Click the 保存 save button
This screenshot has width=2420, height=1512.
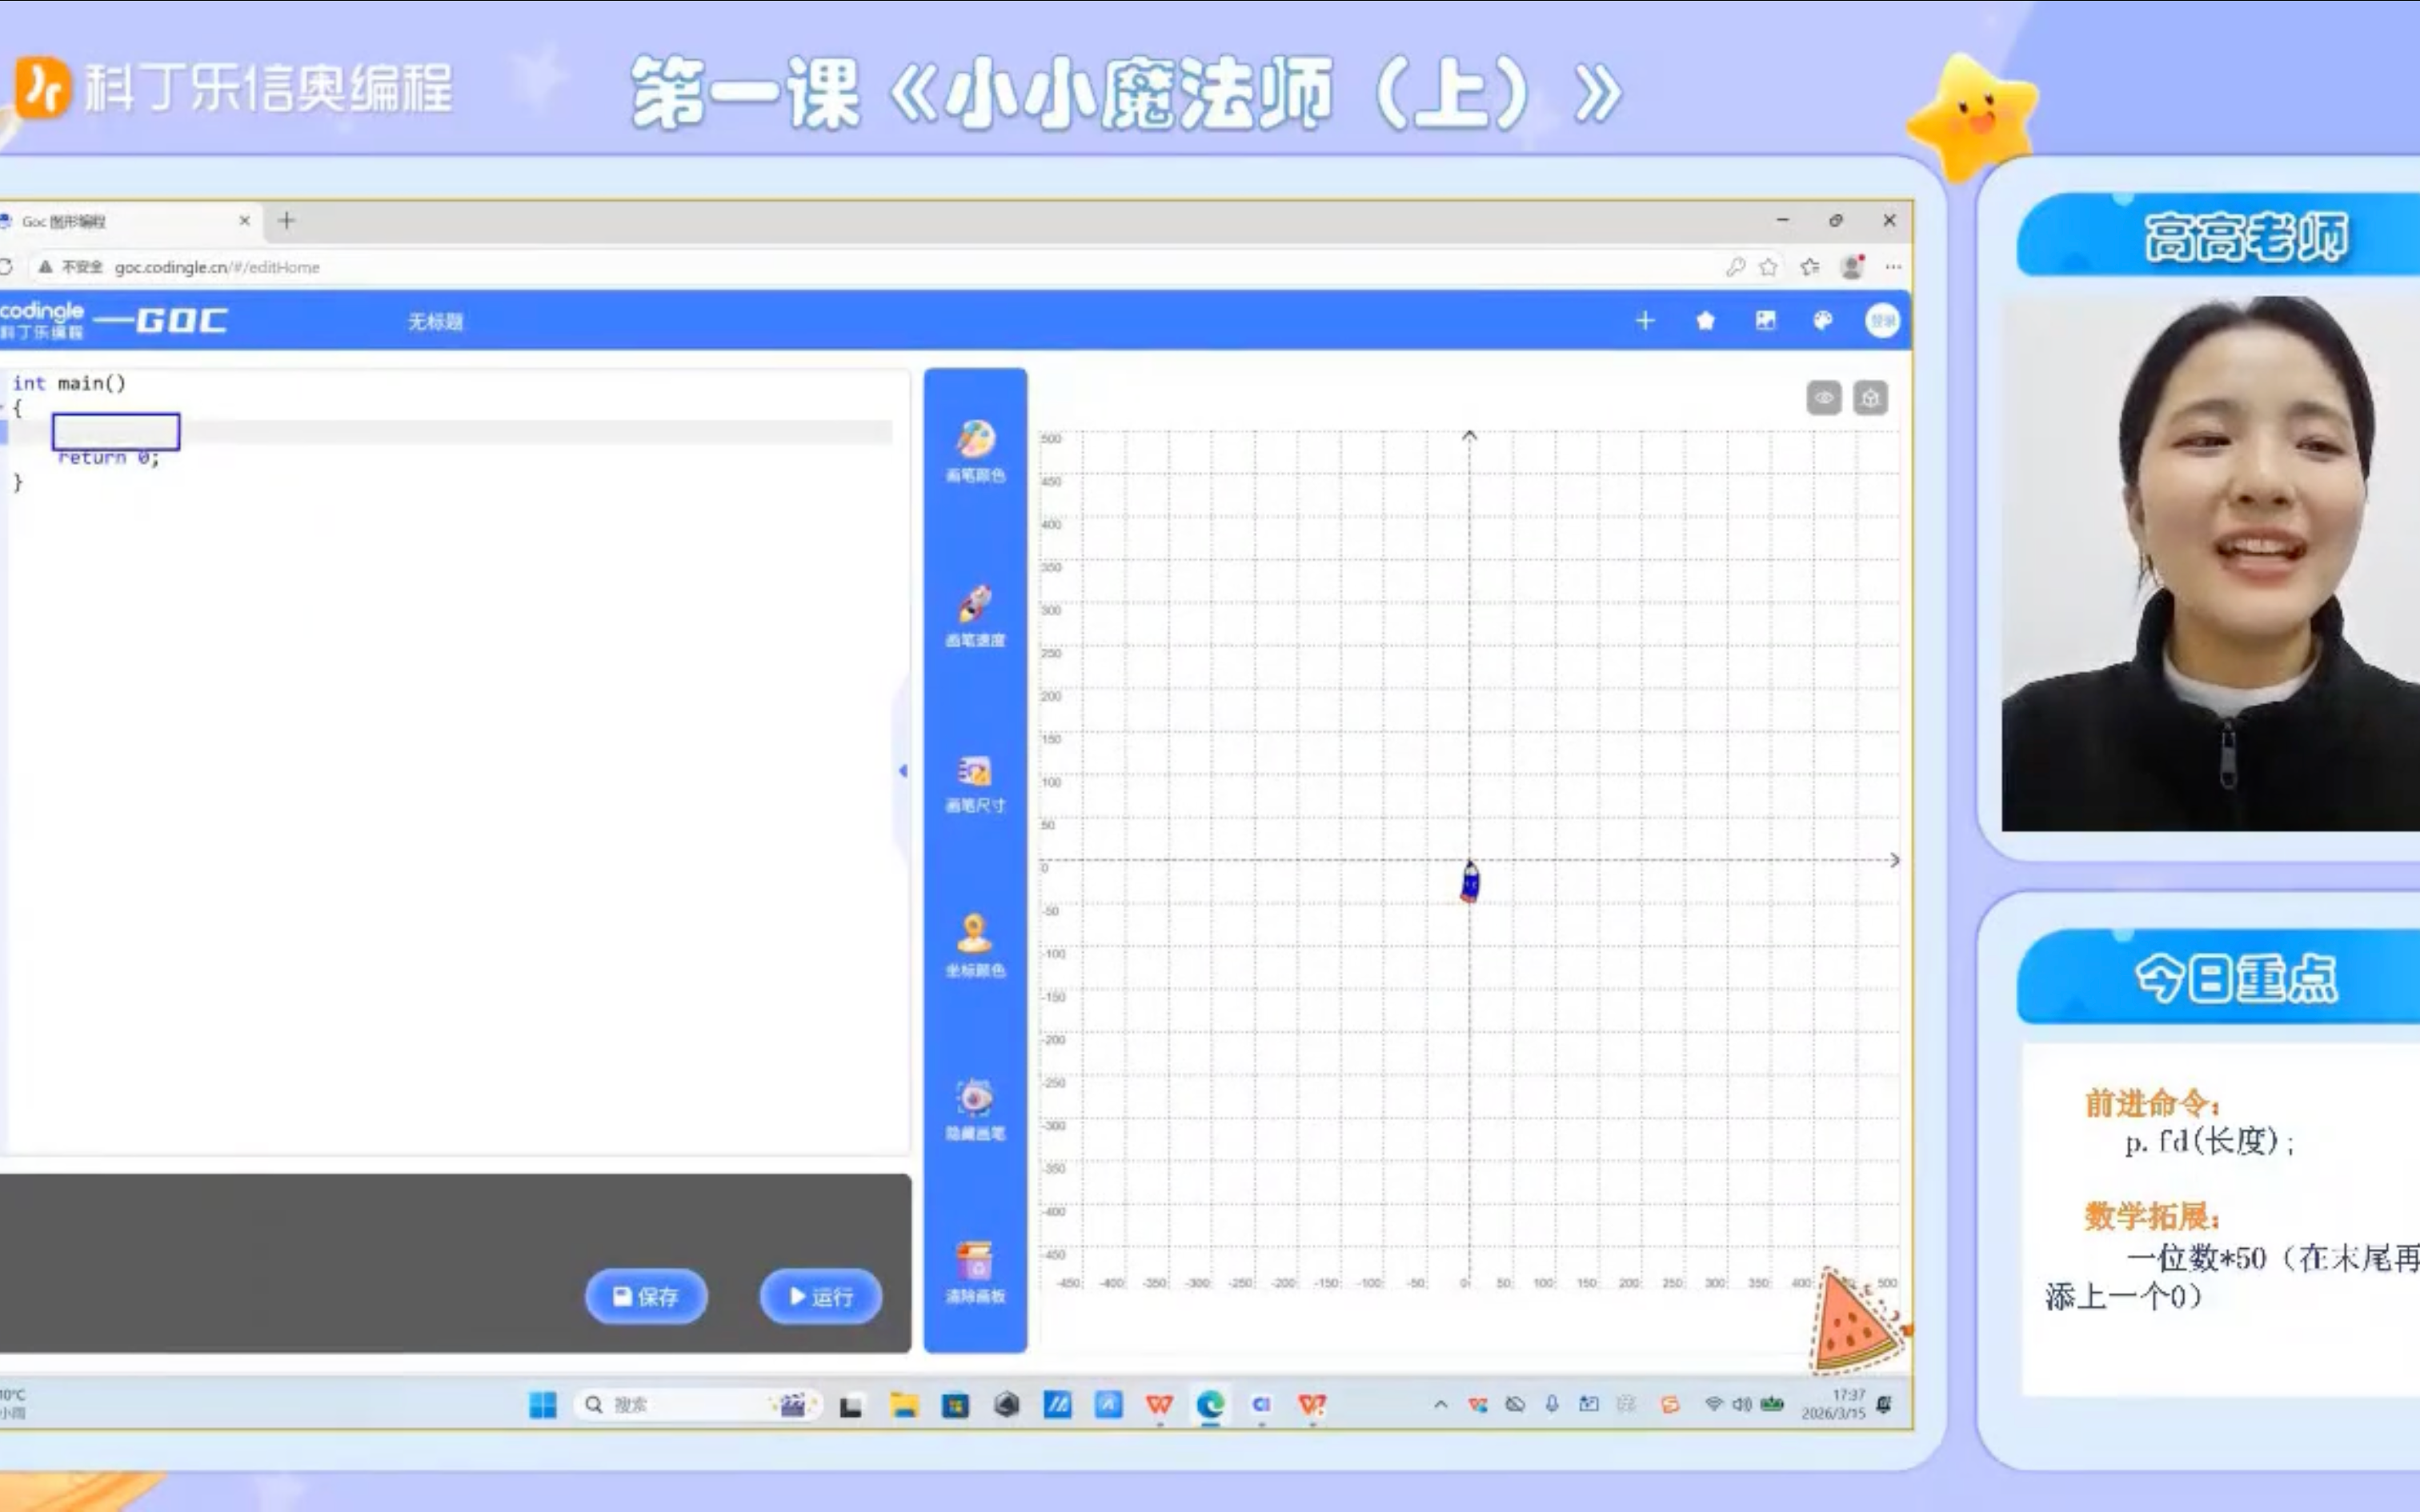(x=646, y=1297)
